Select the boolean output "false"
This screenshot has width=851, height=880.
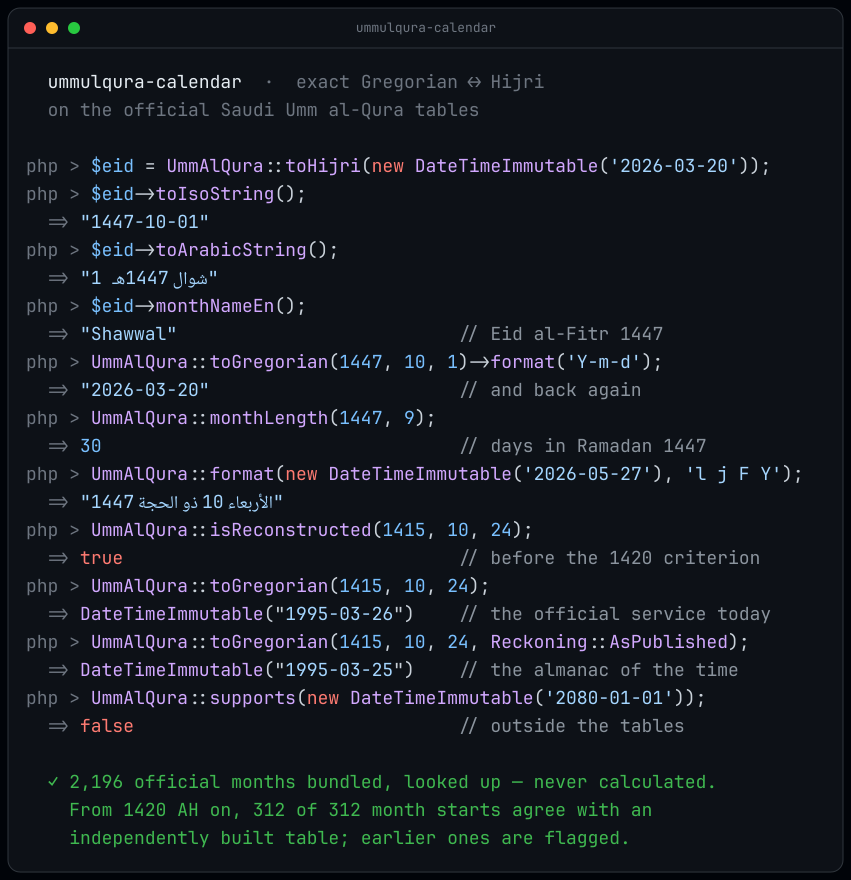point(107,726)
